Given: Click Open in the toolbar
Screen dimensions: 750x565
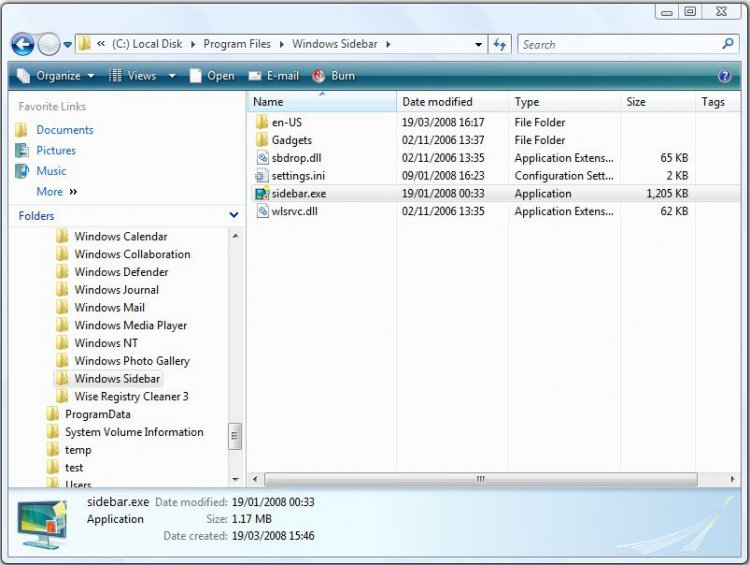Looking at the screenshot, I should pos(212,76).
